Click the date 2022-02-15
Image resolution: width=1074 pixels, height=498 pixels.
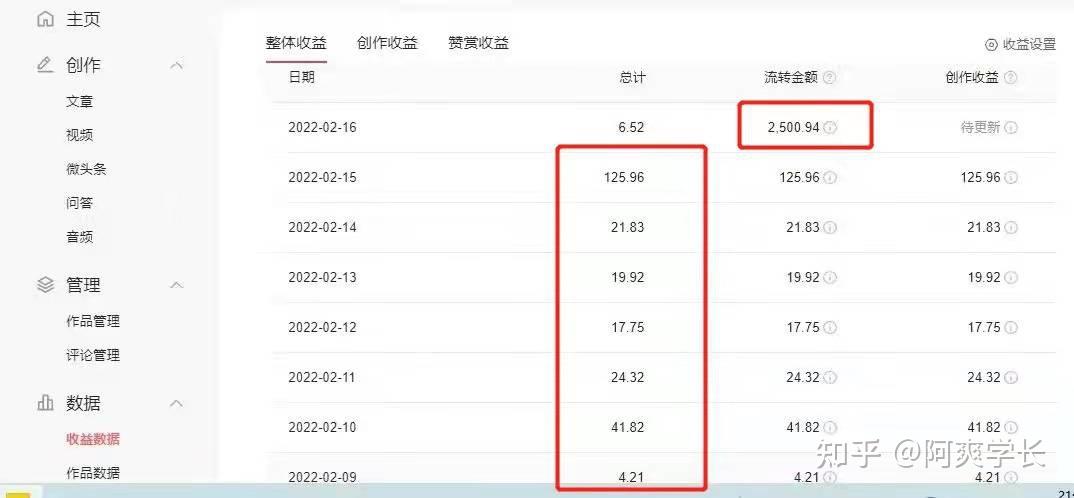tap(323, 177)
